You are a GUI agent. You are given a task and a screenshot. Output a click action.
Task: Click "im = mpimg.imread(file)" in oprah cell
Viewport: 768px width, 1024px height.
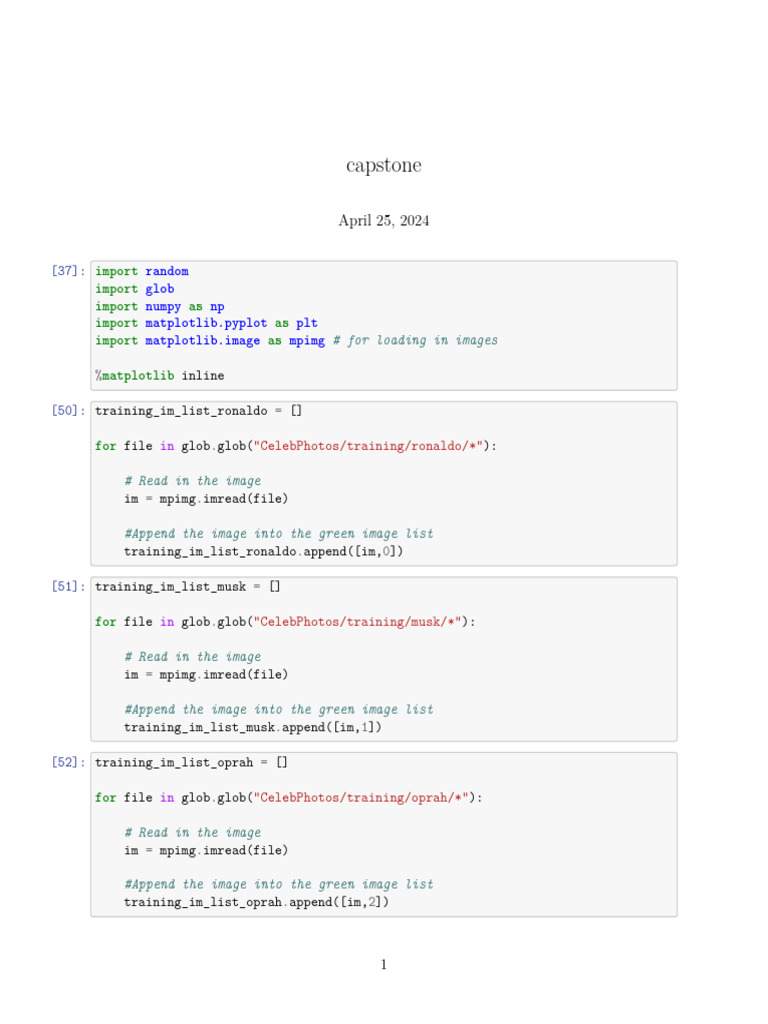coord(206,850)
